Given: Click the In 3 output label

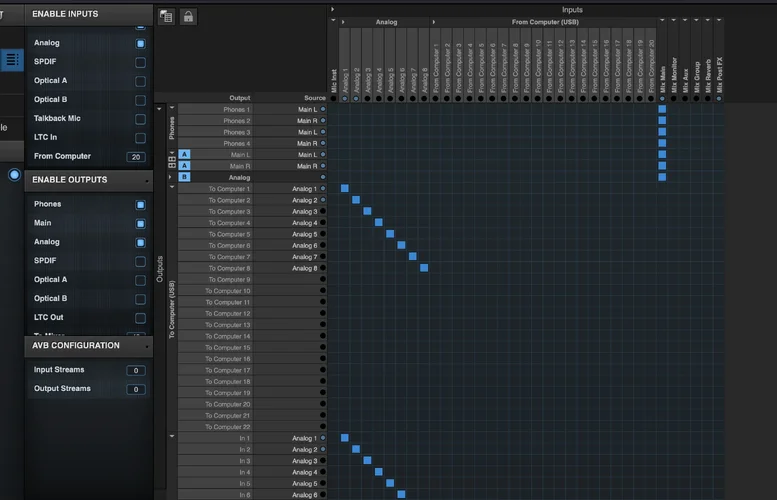Looking at the screenshot, I should coord(245,461).
